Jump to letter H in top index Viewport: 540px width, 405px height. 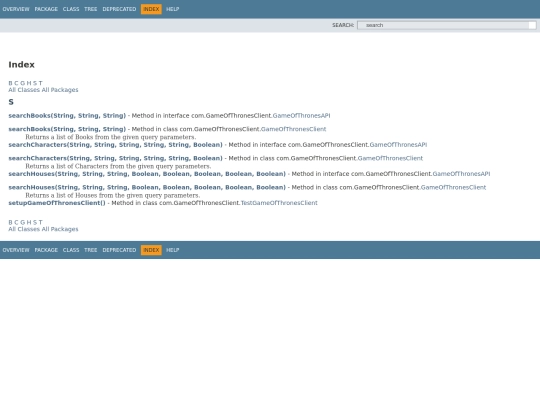[29, 83]
